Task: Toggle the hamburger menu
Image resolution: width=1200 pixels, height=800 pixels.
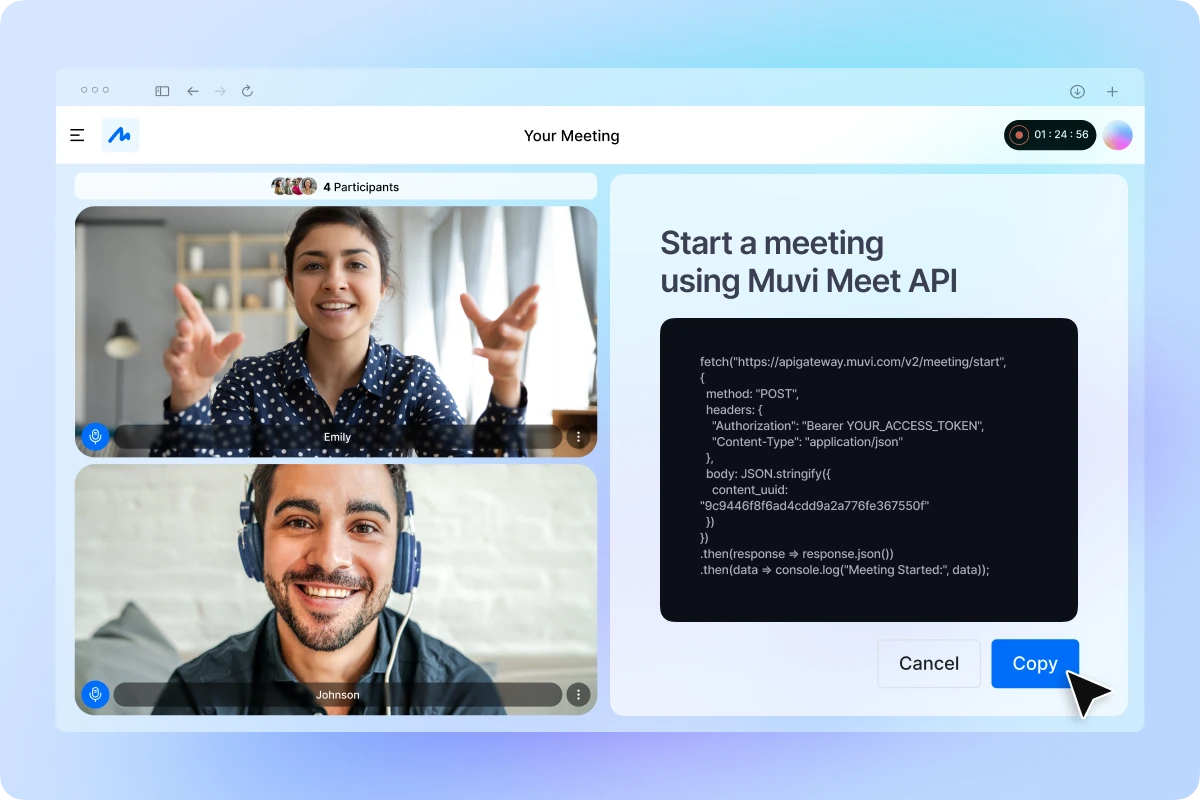Action: tap(77, 135)
